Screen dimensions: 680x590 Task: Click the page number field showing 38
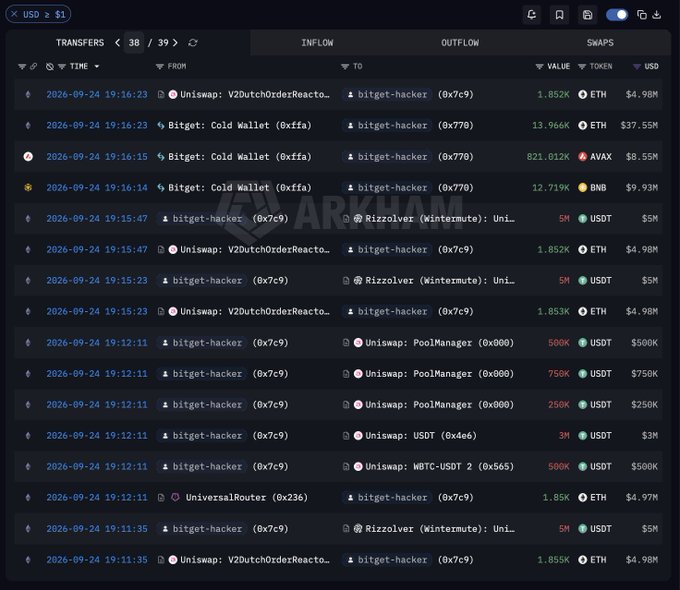pyautogui.click(x=134, y=43)
